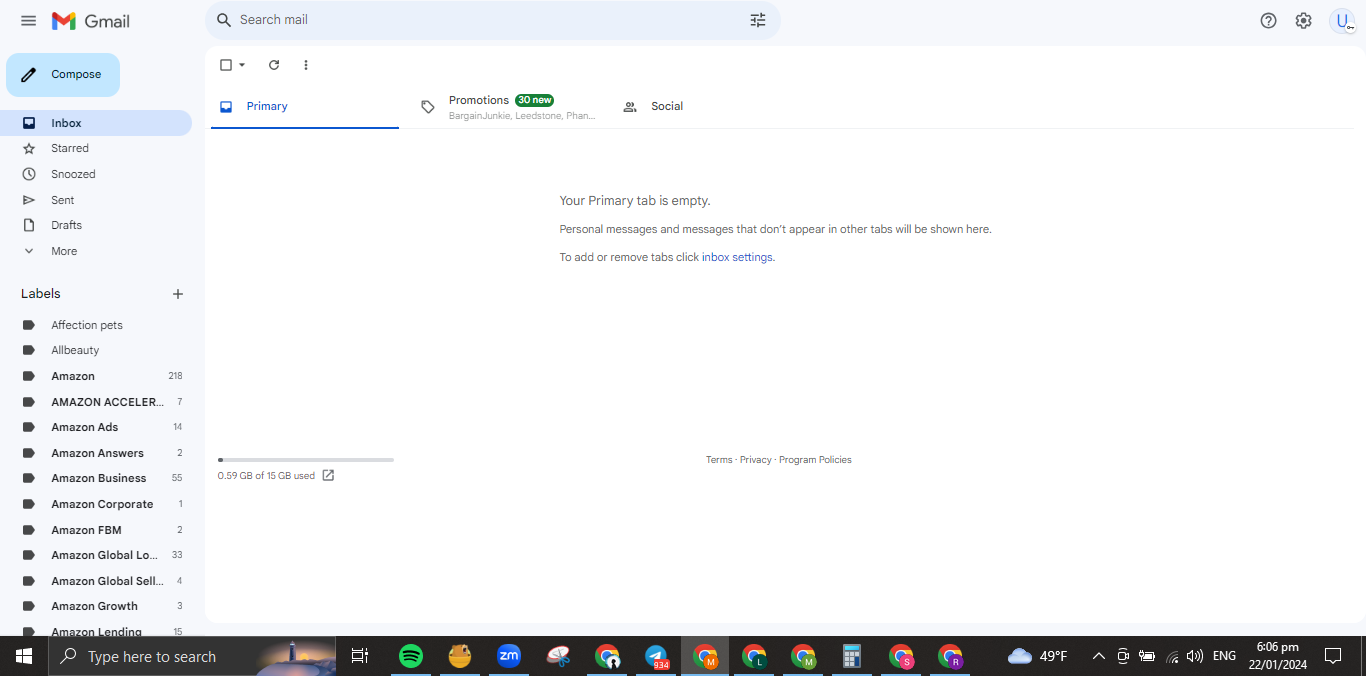This screenshot has height=676, width=1366.
Task: Open the Terms link
Action: (719, 460)
